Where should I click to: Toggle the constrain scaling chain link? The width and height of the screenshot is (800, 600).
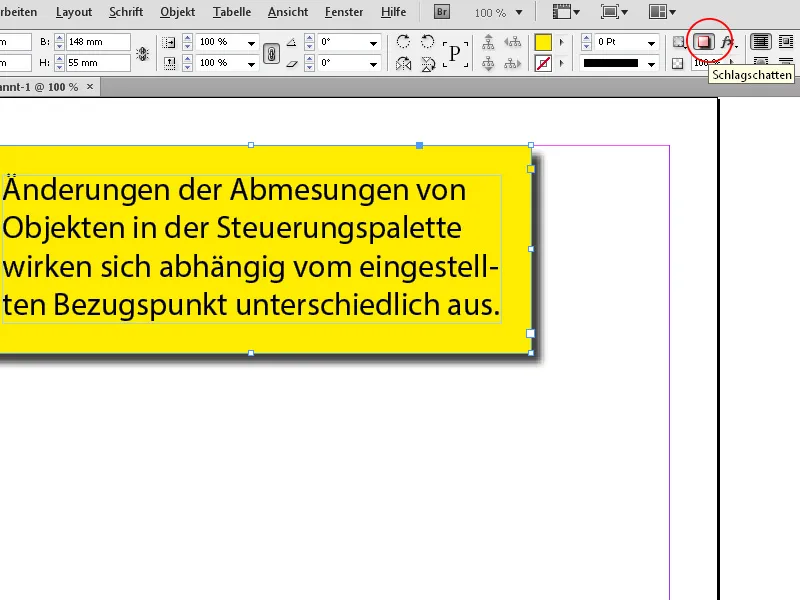pos(271,53)
